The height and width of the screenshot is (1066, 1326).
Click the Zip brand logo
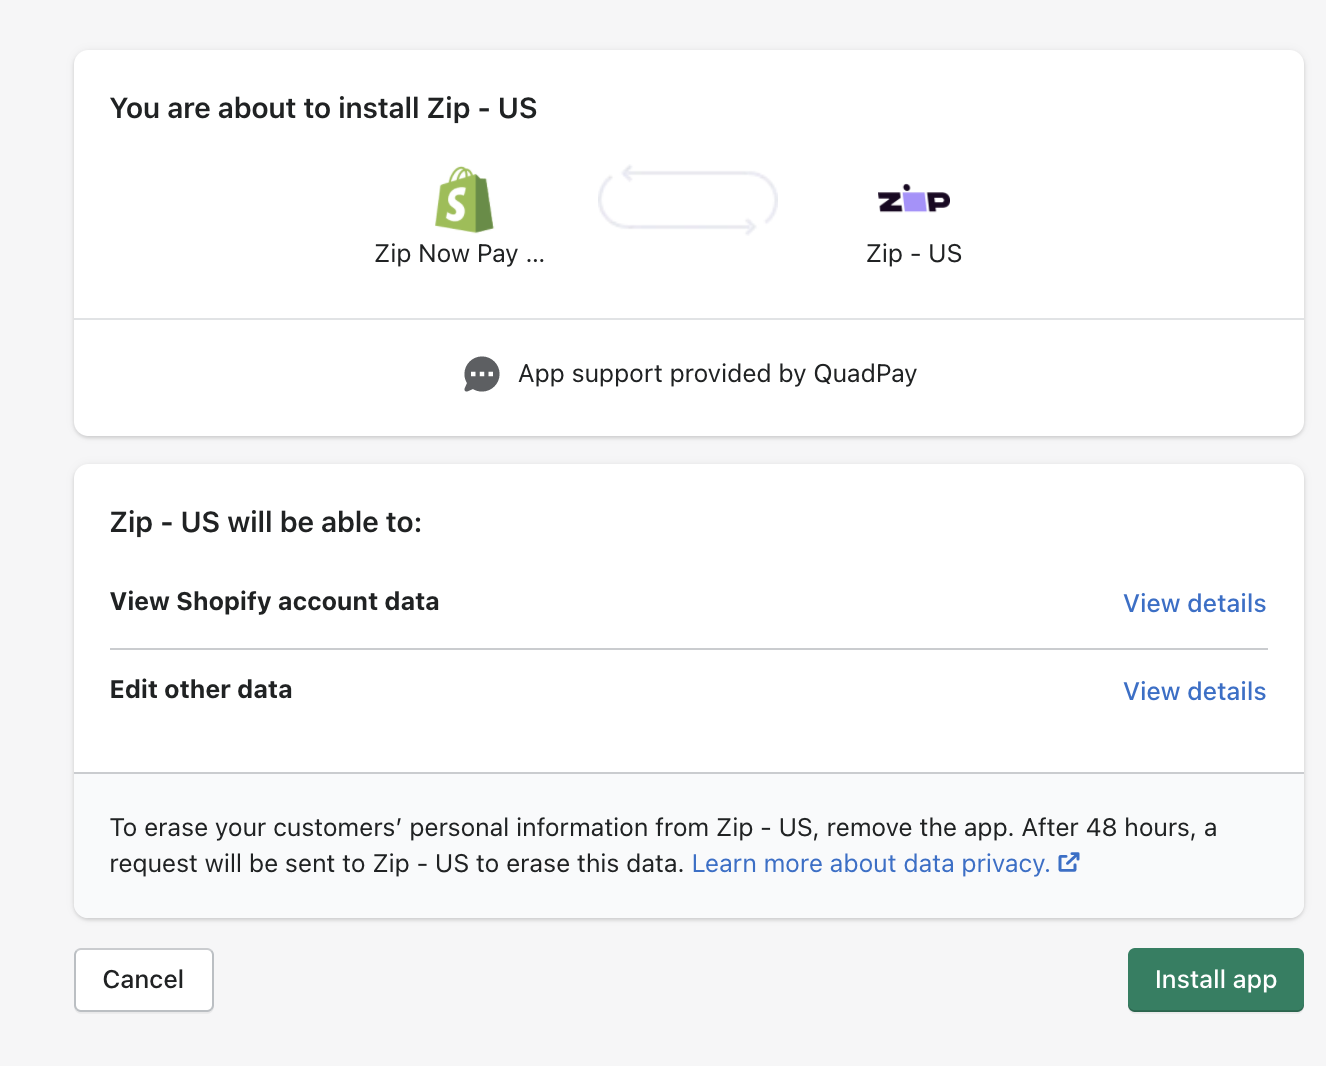(913, 200)
